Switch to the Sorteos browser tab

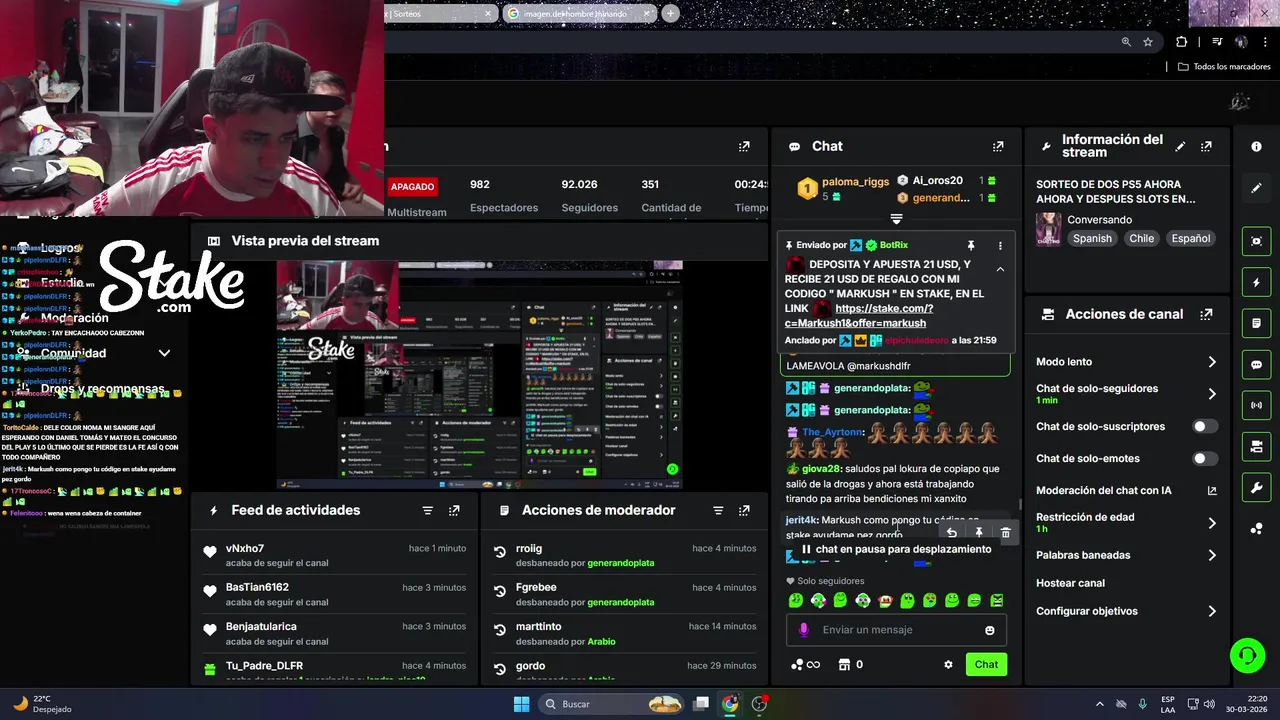tap(441, 14)
